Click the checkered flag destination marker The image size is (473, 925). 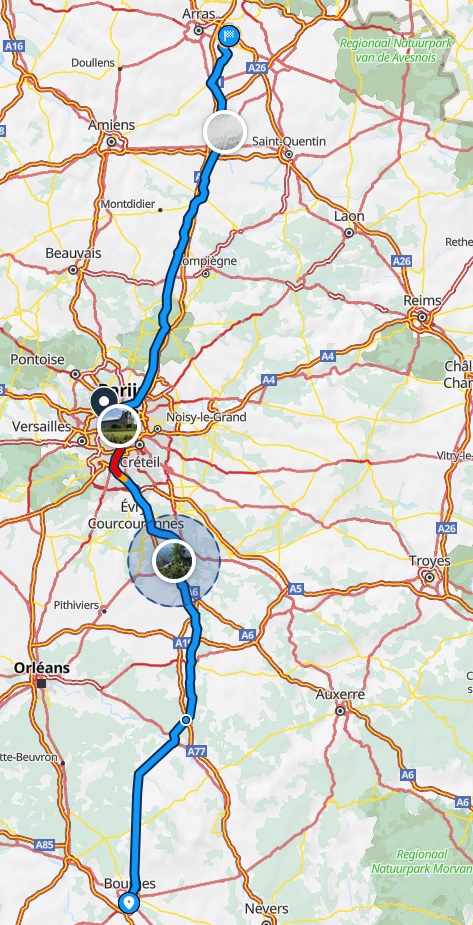pos(229,37)
